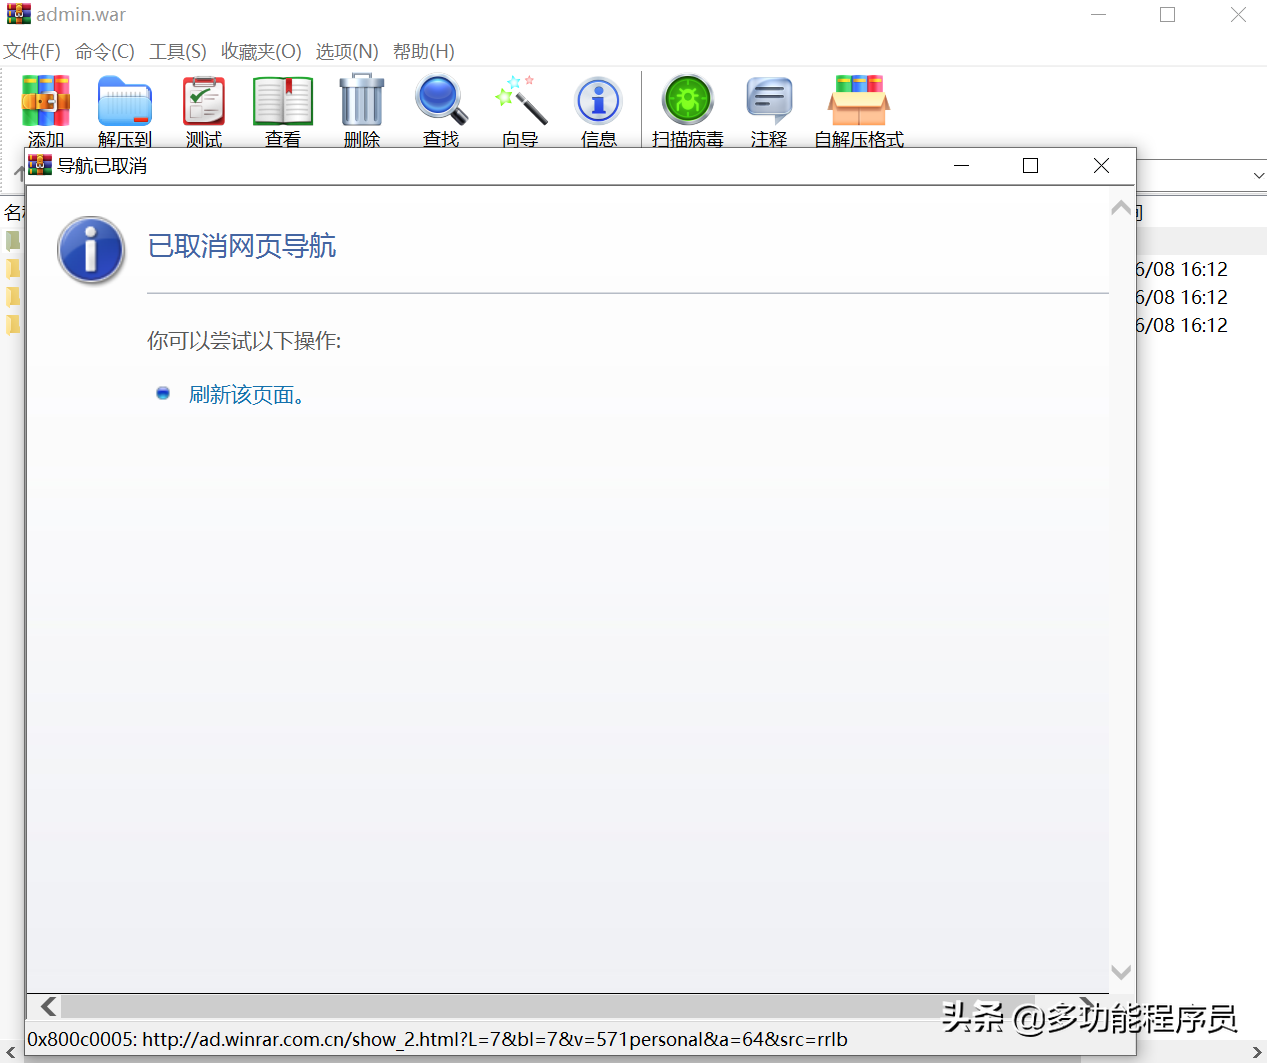Viewport: 1267px width, 1063px height.
Task: Open the Favorites (收藏夹) menu
Action: pyautogui.click(x=261, y=51)
